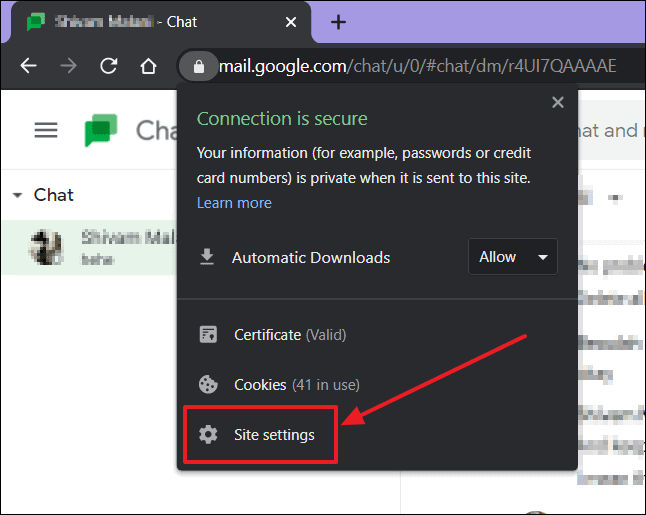This screenshot has height=515, width=646.
Task: Click the browser forward arrow
Action: [x=68, y=66]
